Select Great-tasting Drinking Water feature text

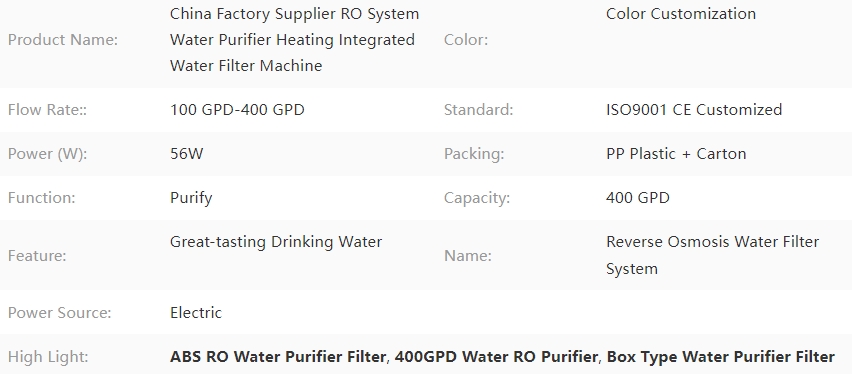[276, 242]
